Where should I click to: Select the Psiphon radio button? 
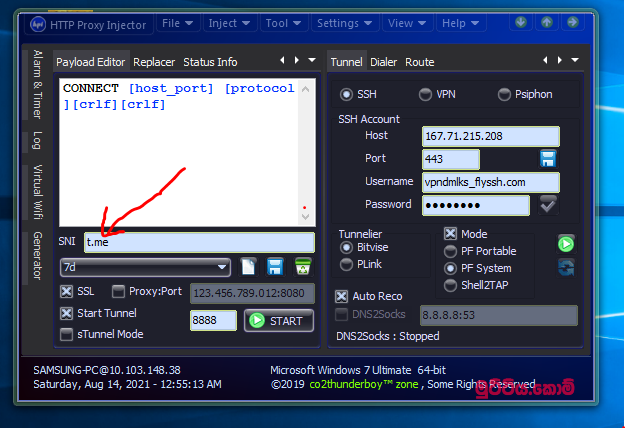504,94
